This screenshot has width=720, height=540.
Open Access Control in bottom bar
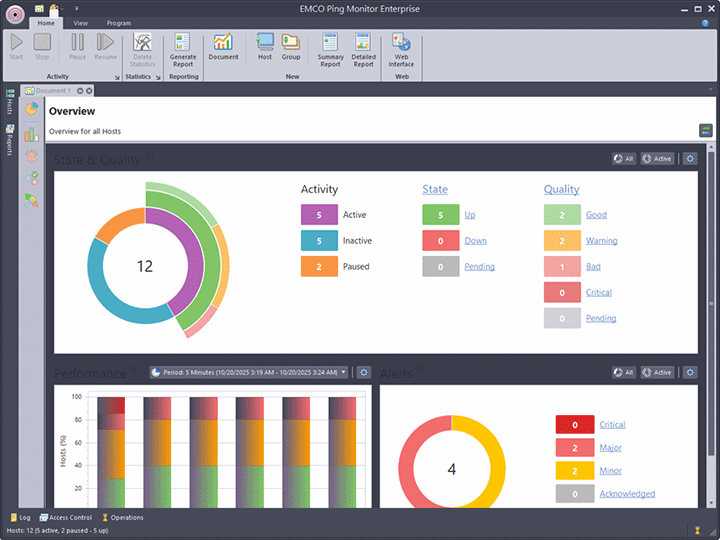(x=65, y=518)
